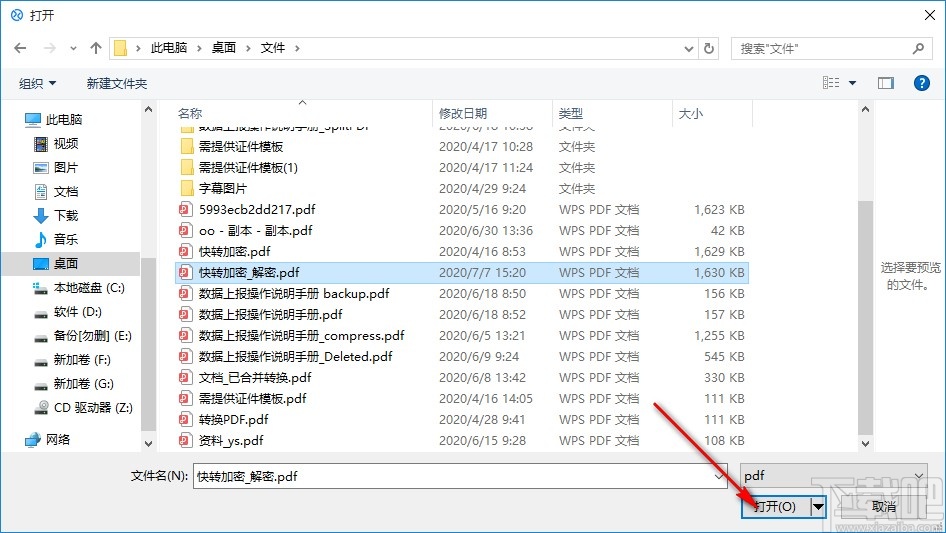Select 快转加密_解密.pdf in the list
The width and height of the screenshot is (946, 533).
462,273
